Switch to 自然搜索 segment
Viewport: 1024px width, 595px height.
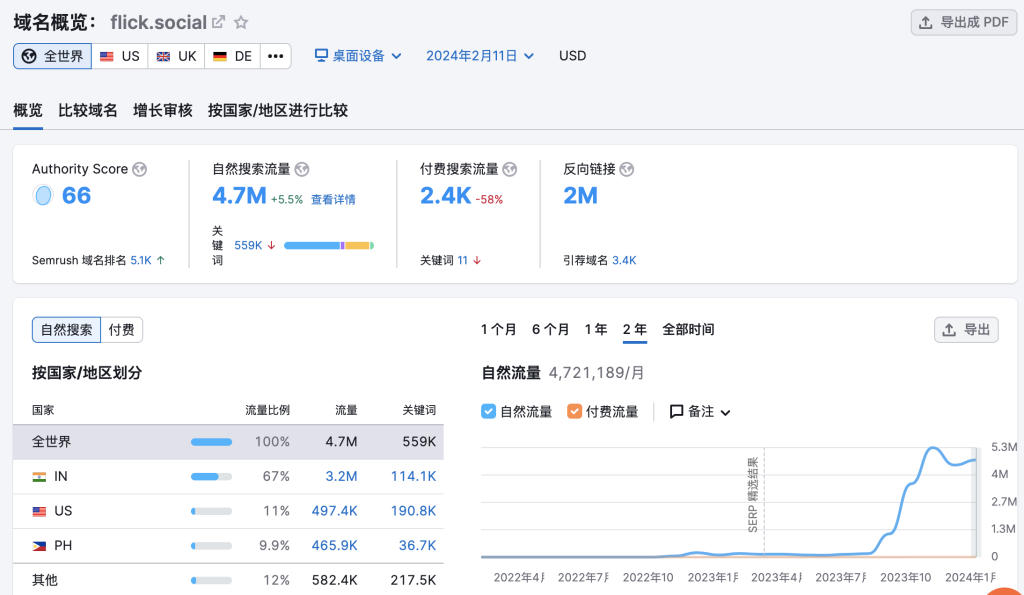coord(67,330)
